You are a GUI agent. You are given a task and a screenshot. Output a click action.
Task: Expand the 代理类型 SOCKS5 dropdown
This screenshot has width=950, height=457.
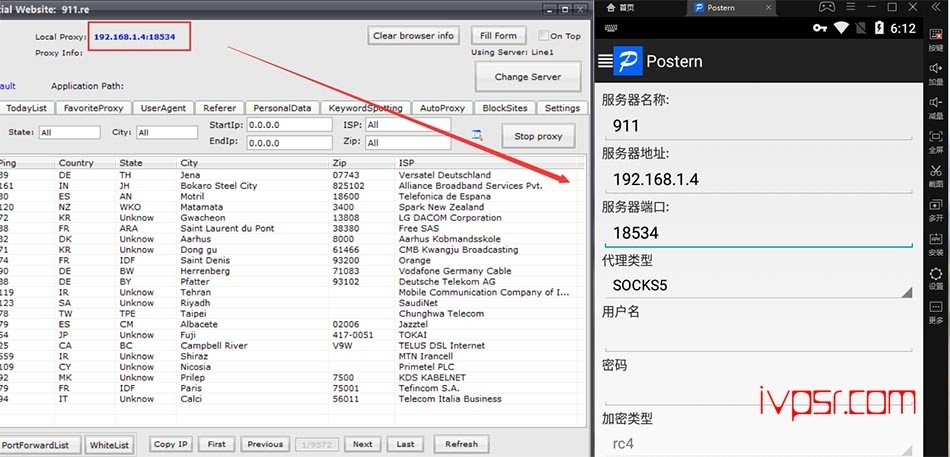pos(758,285)
